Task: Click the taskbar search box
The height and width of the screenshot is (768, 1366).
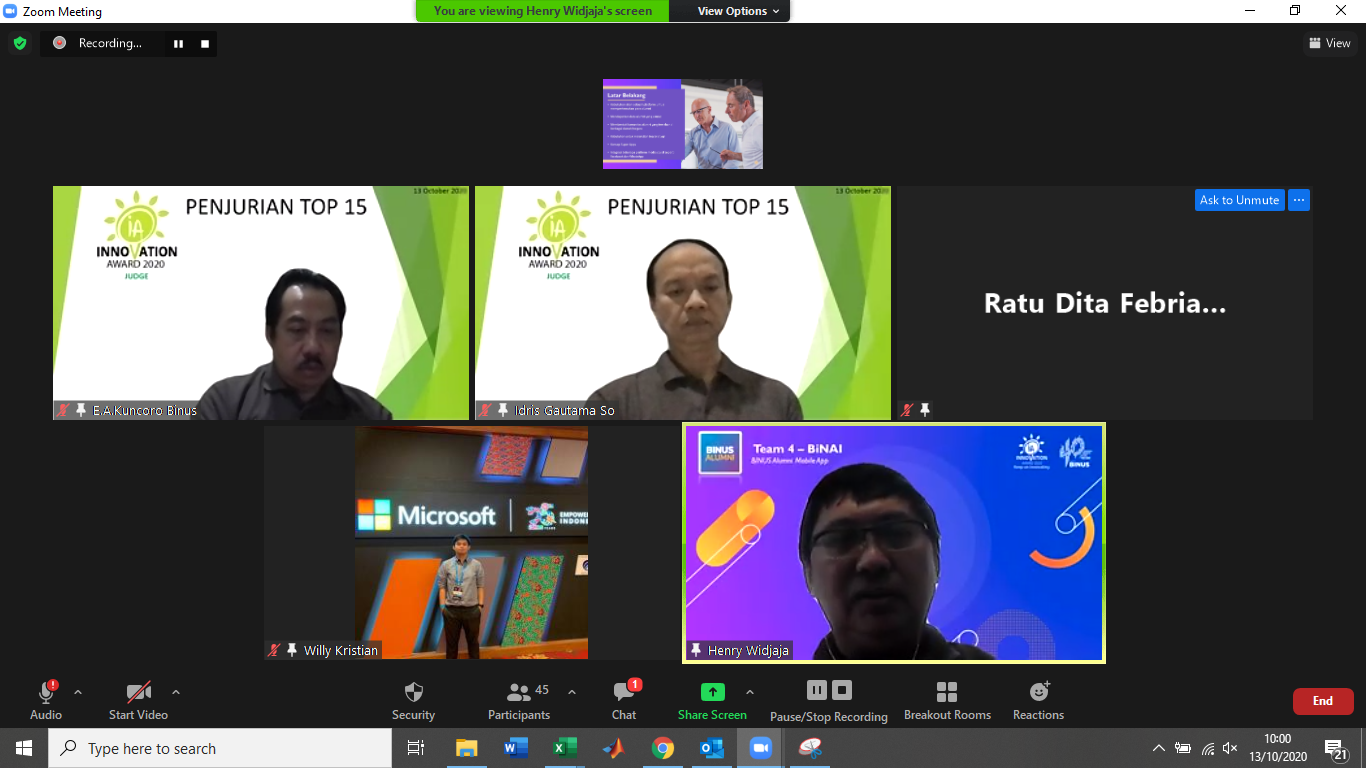Action: click(220, 748)
